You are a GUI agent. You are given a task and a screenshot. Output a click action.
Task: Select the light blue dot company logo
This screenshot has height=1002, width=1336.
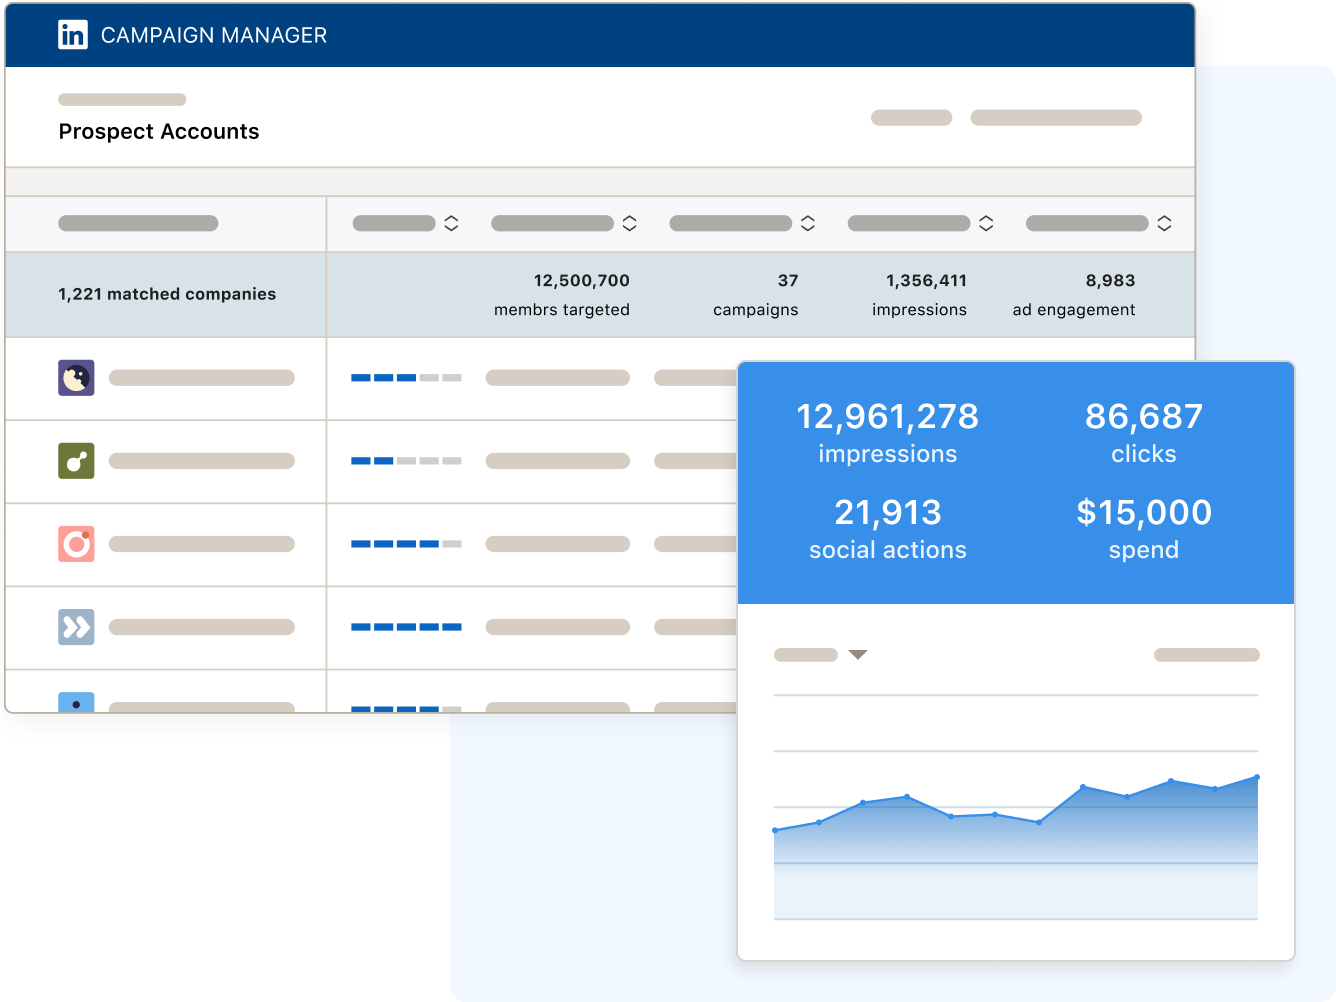76,702
